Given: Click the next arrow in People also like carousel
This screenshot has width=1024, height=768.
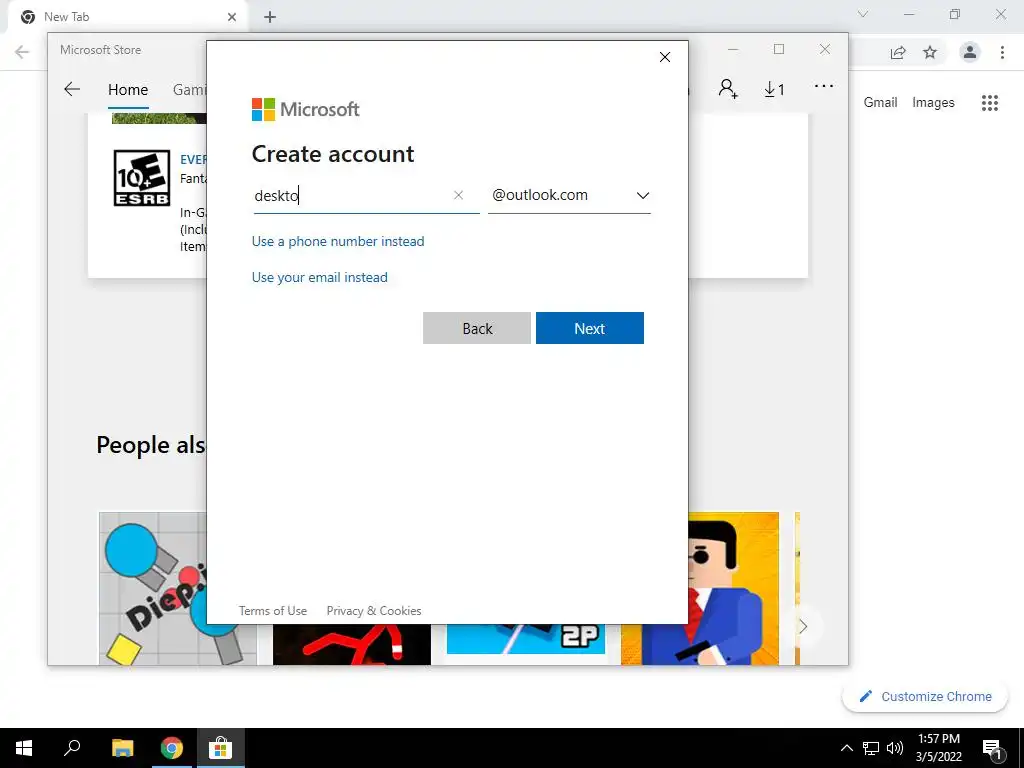Looking at the screenshot, I should tap(803, 626).
